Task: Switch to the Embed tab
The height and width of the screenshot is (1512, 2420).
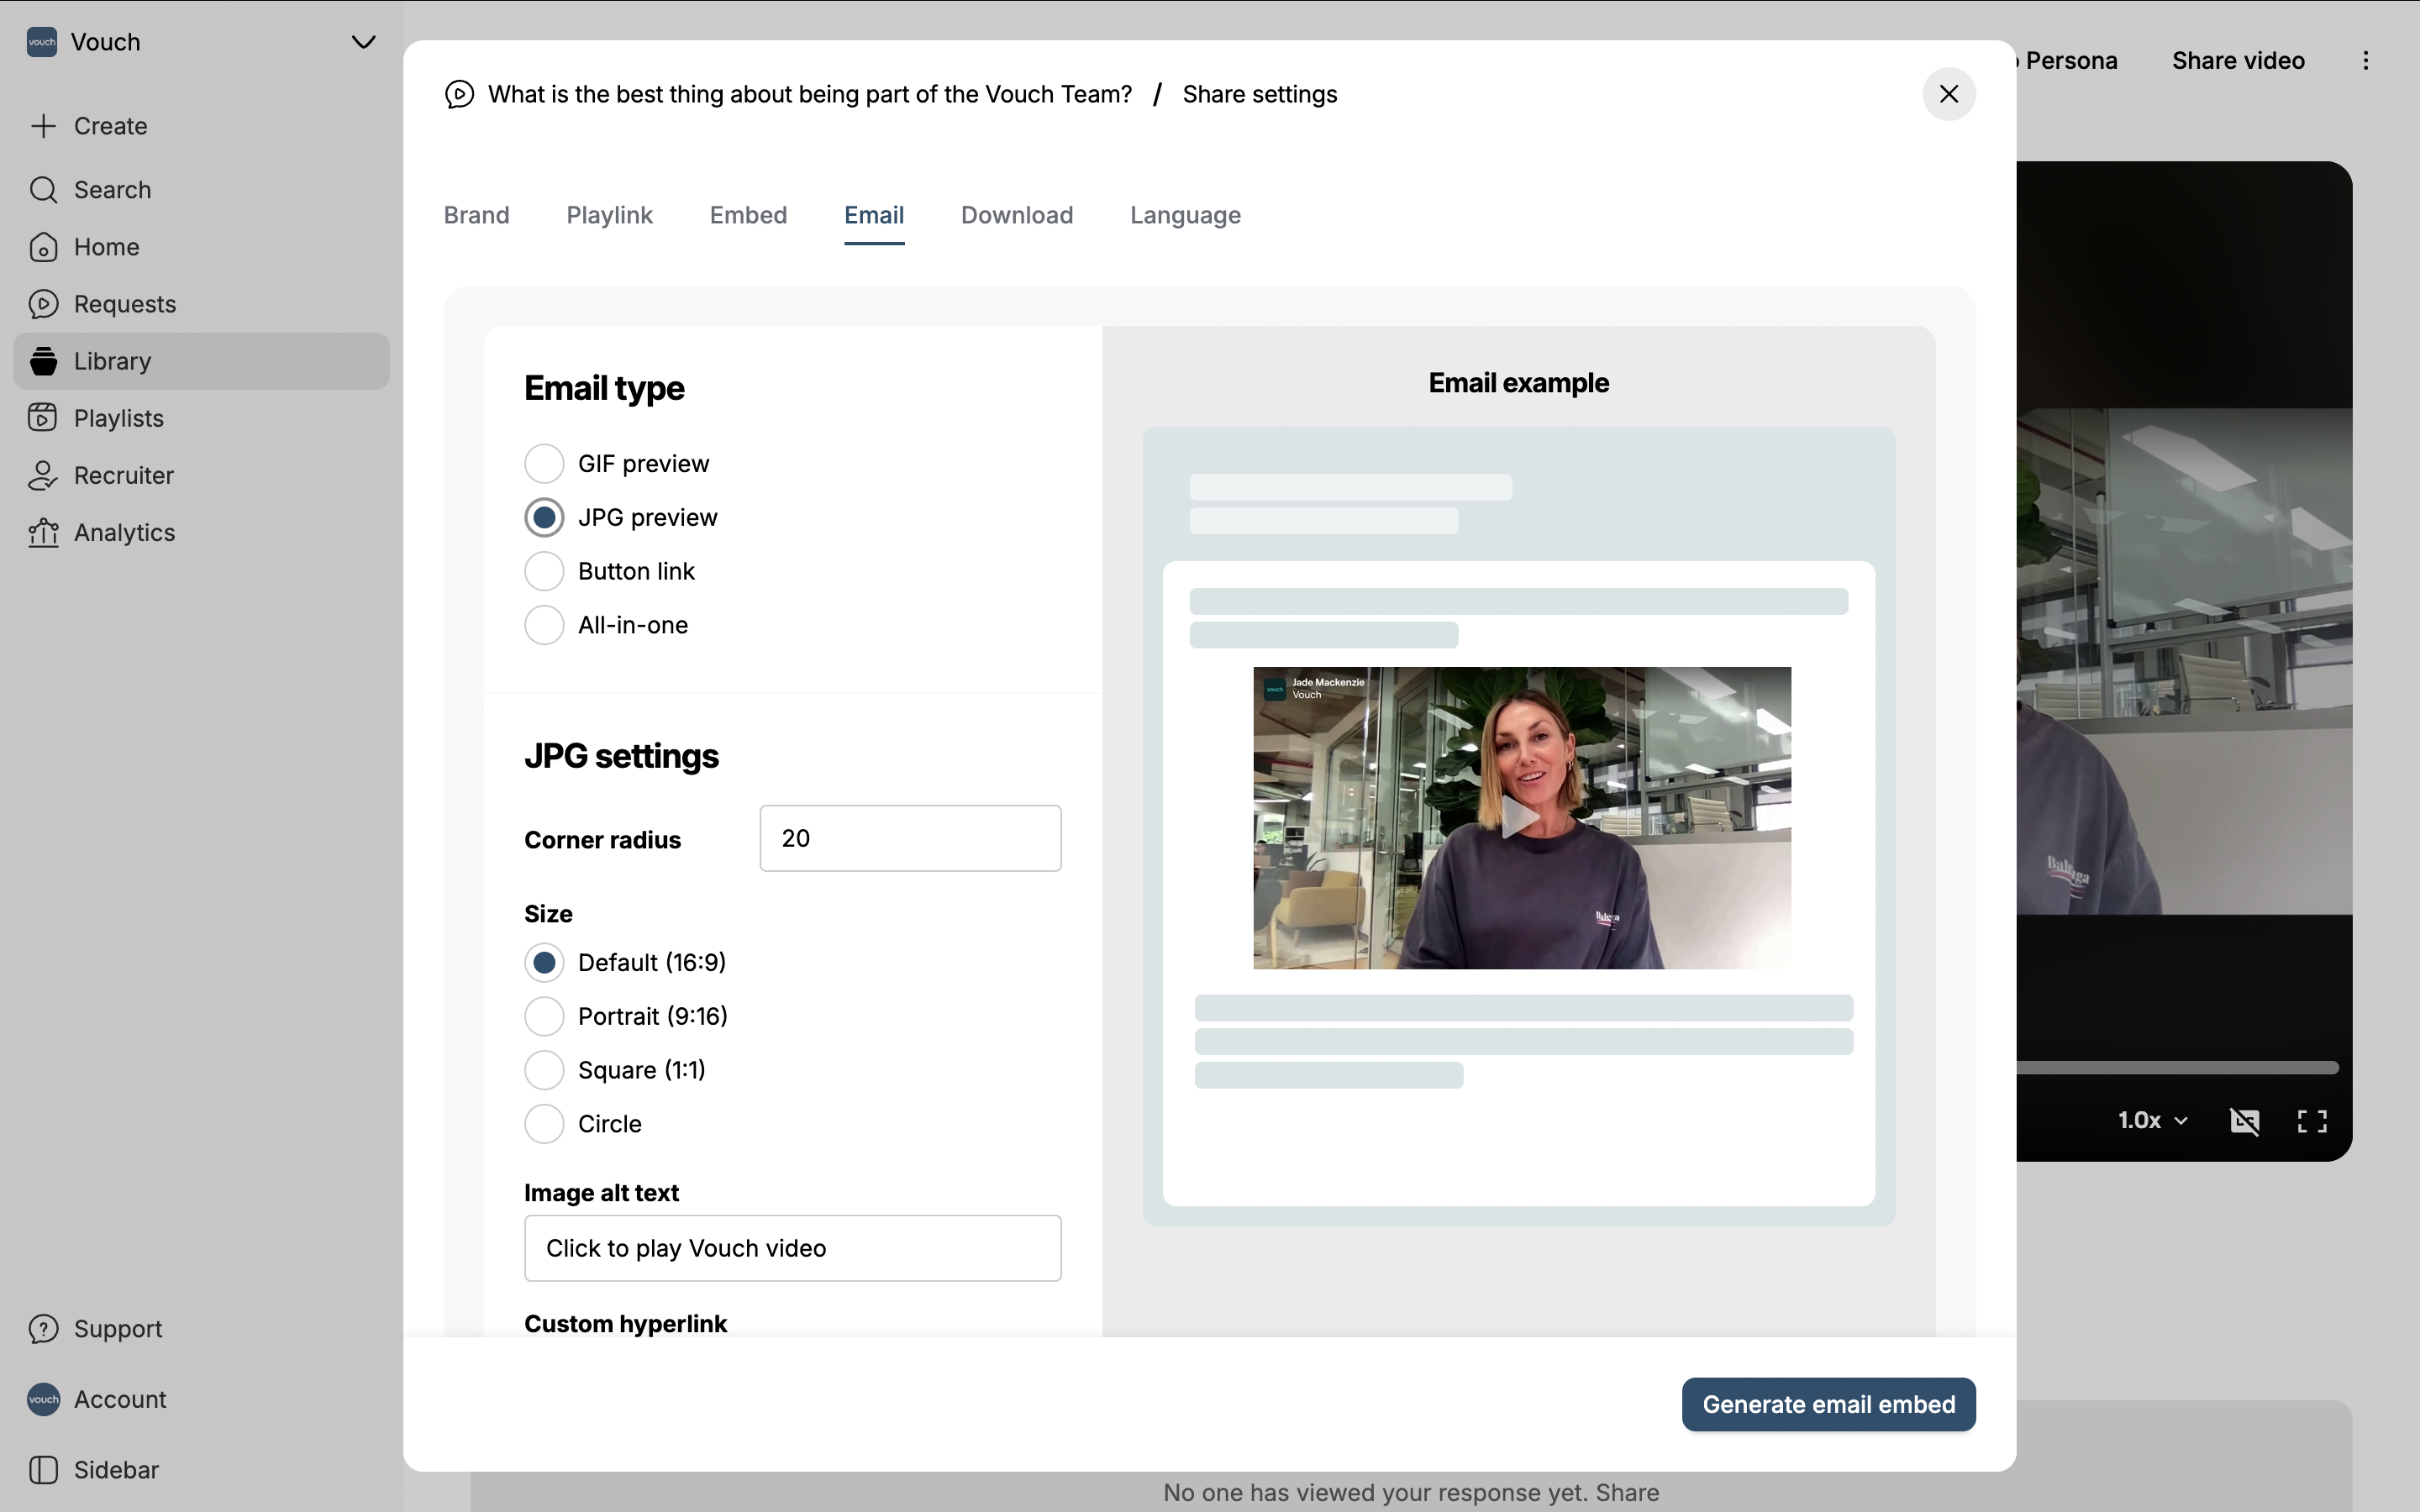Action: click(x=748, y=215)
